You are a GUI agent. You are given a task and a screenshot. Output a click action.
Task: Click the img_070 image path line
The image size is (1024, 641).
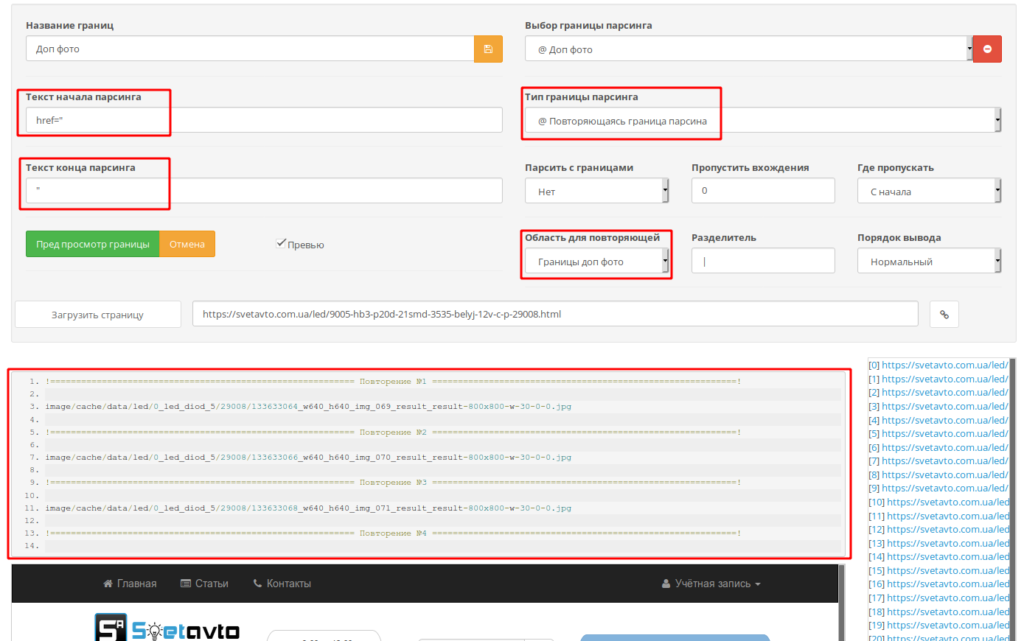coord(308,457)
